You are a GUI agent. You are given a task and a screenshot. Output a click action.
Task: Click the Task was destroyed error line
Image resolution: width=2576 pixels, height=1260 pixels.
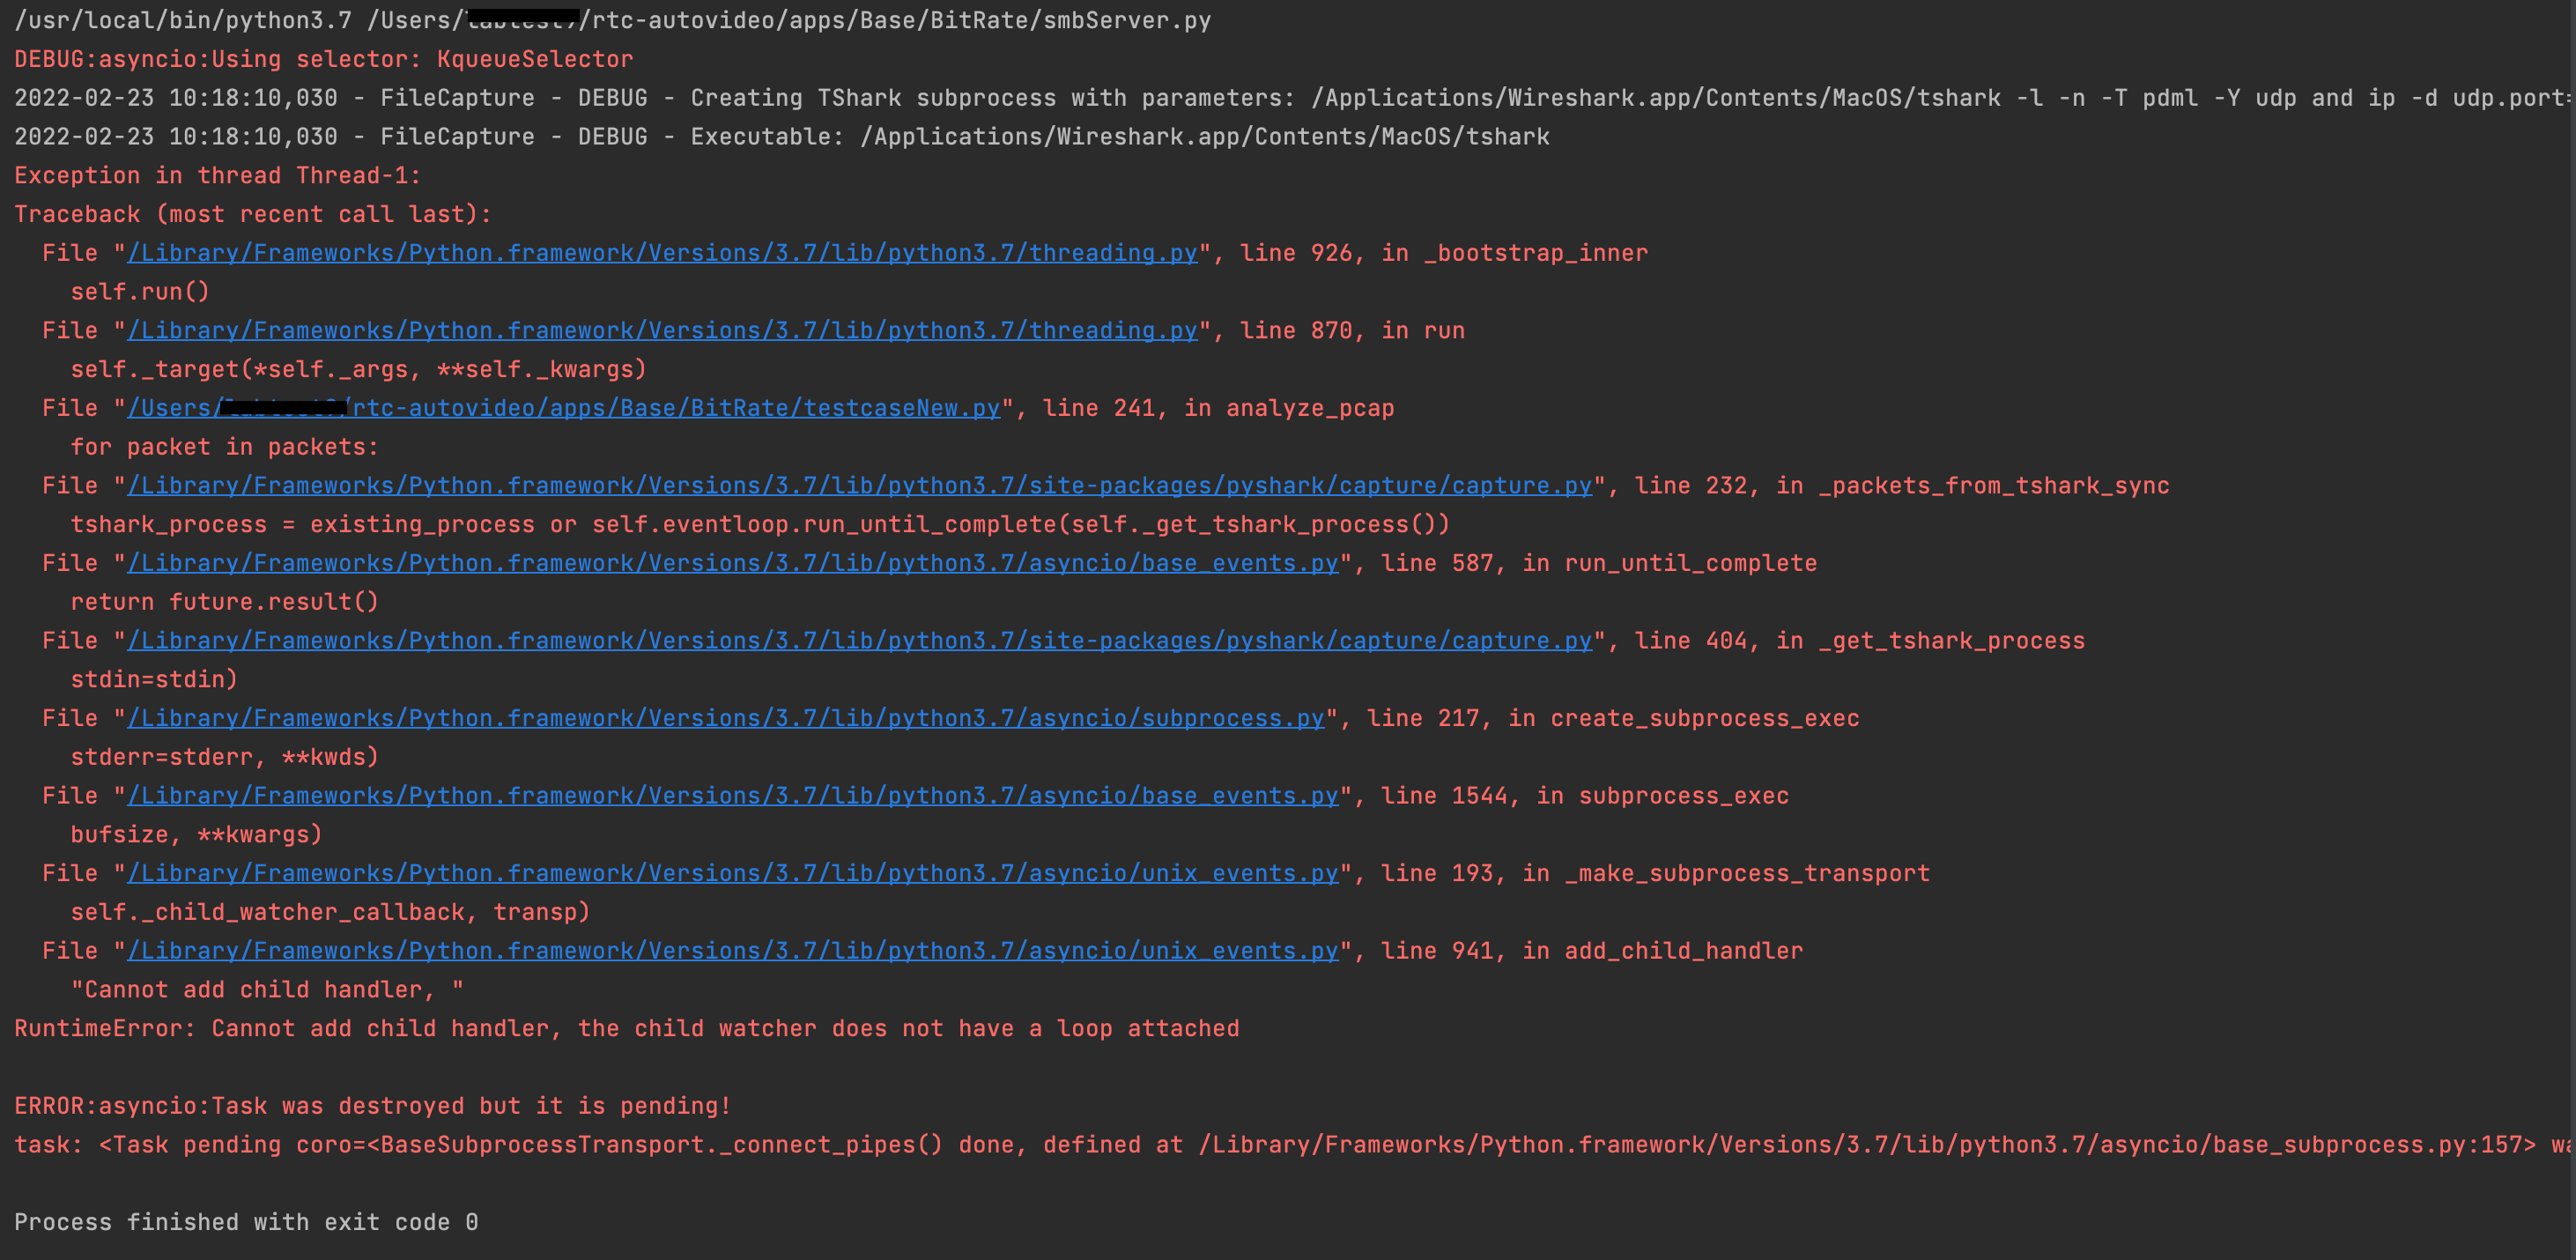tap(370, 1105)
